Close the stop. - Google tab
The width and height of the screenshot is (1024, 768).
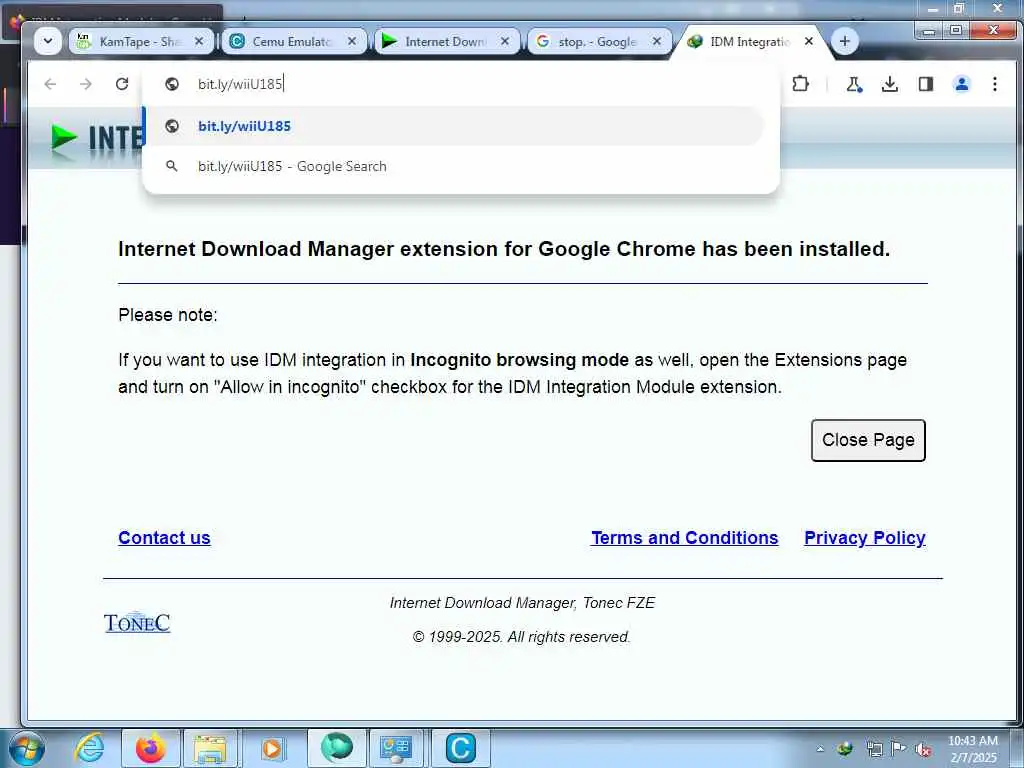[x=657, y=41]
